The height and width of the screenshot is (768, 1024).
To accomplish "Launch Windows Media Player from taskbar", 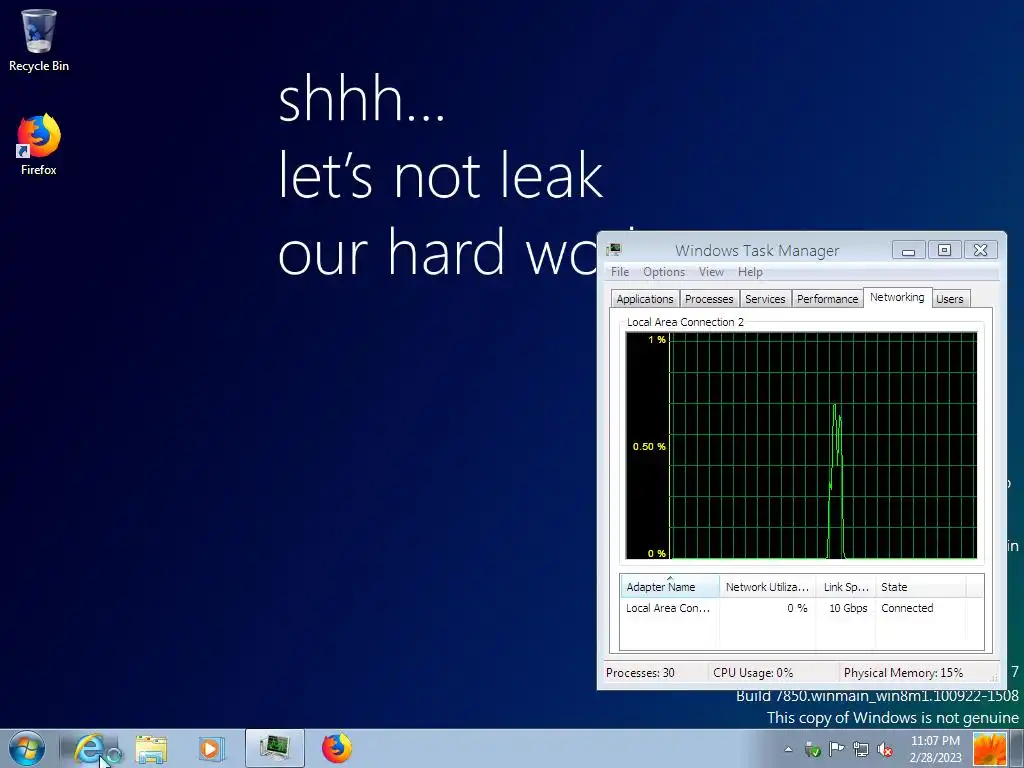I will tap(211, 748).
